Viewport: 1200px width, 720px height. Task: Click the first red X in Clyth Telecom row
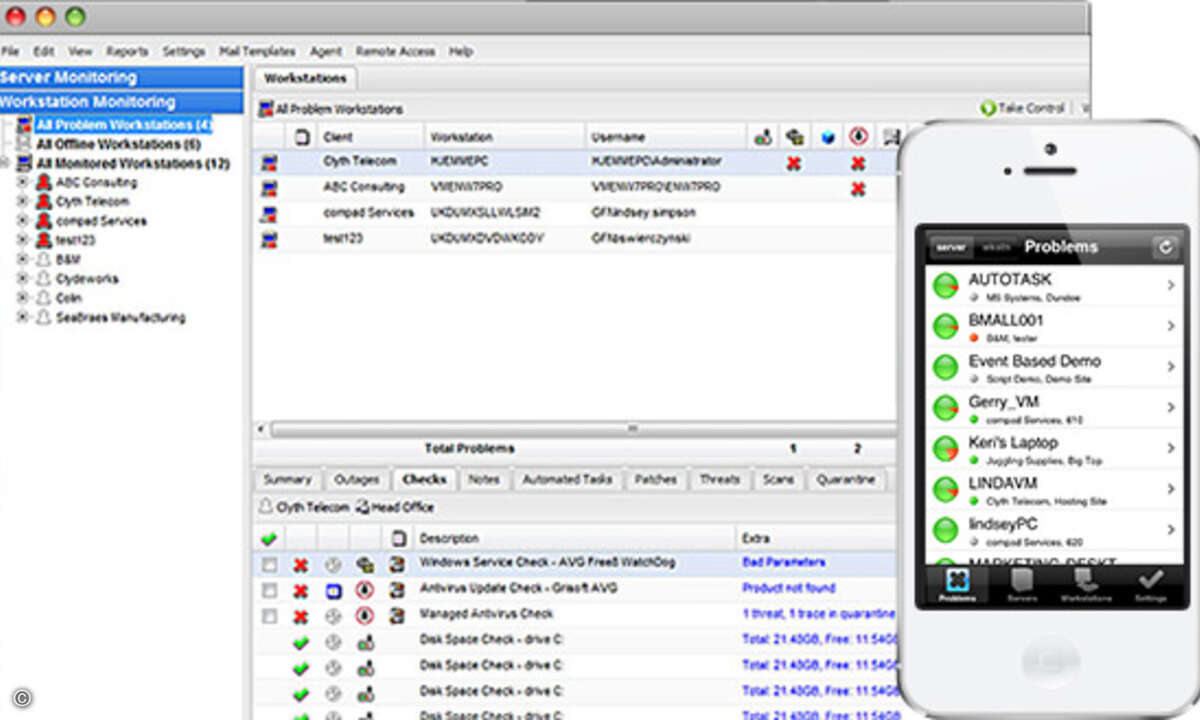[794, 163]
